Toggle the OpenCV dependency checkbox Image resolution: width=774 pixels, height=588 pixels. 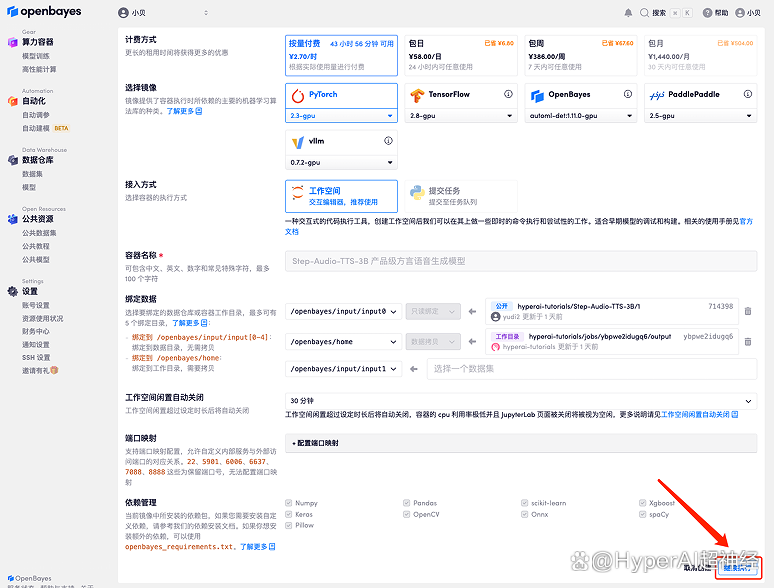click(406, 514)
